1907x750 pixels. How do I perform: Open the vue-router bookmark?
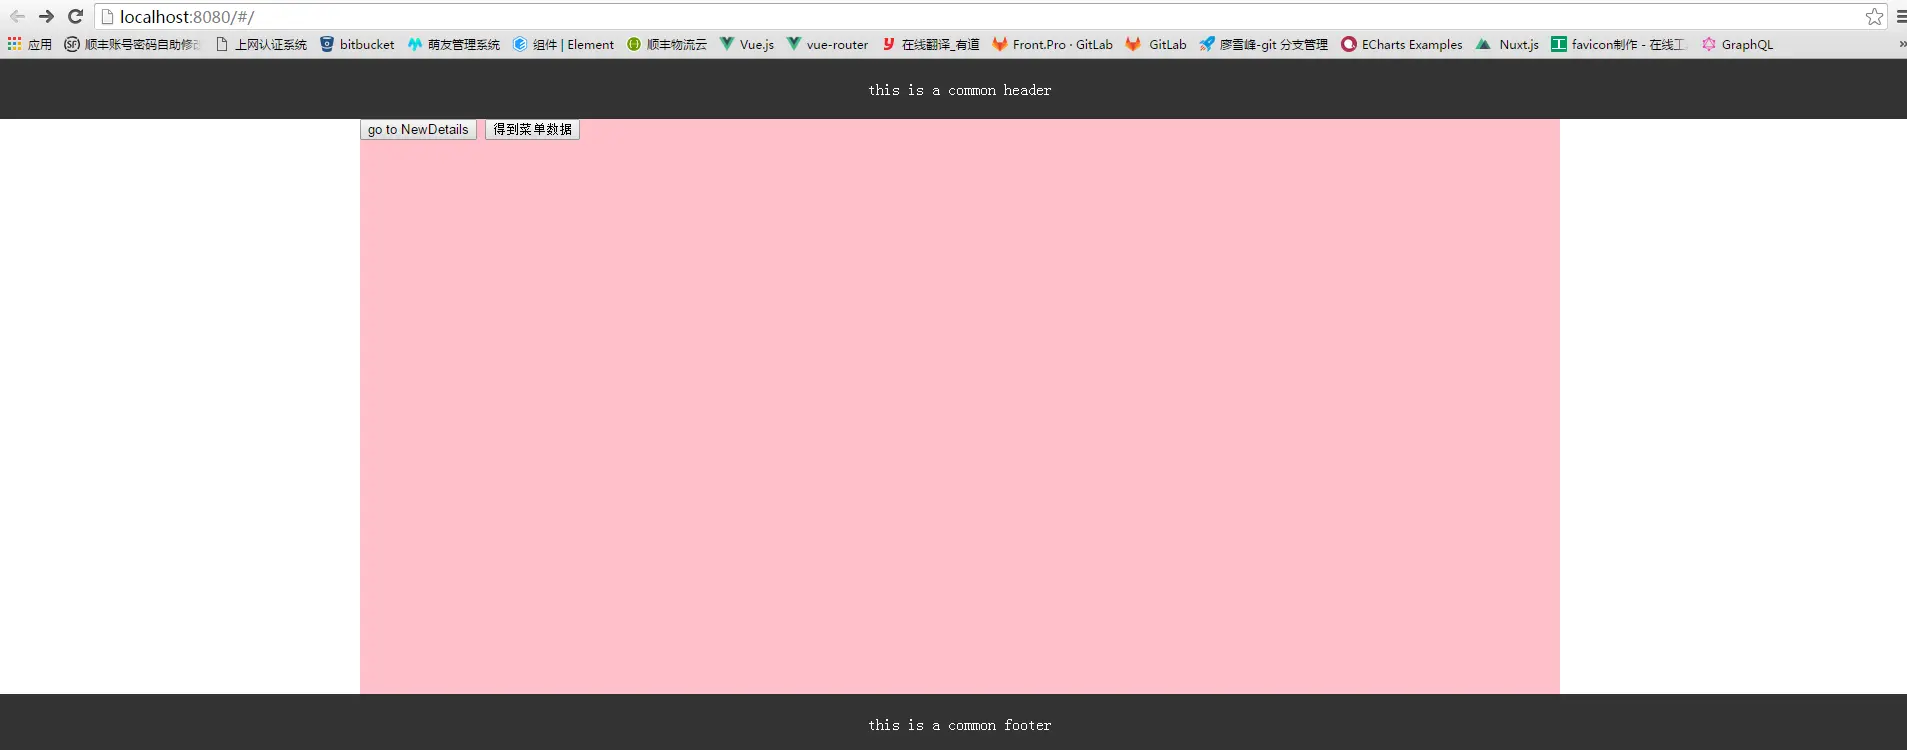(x=828, y=44)
